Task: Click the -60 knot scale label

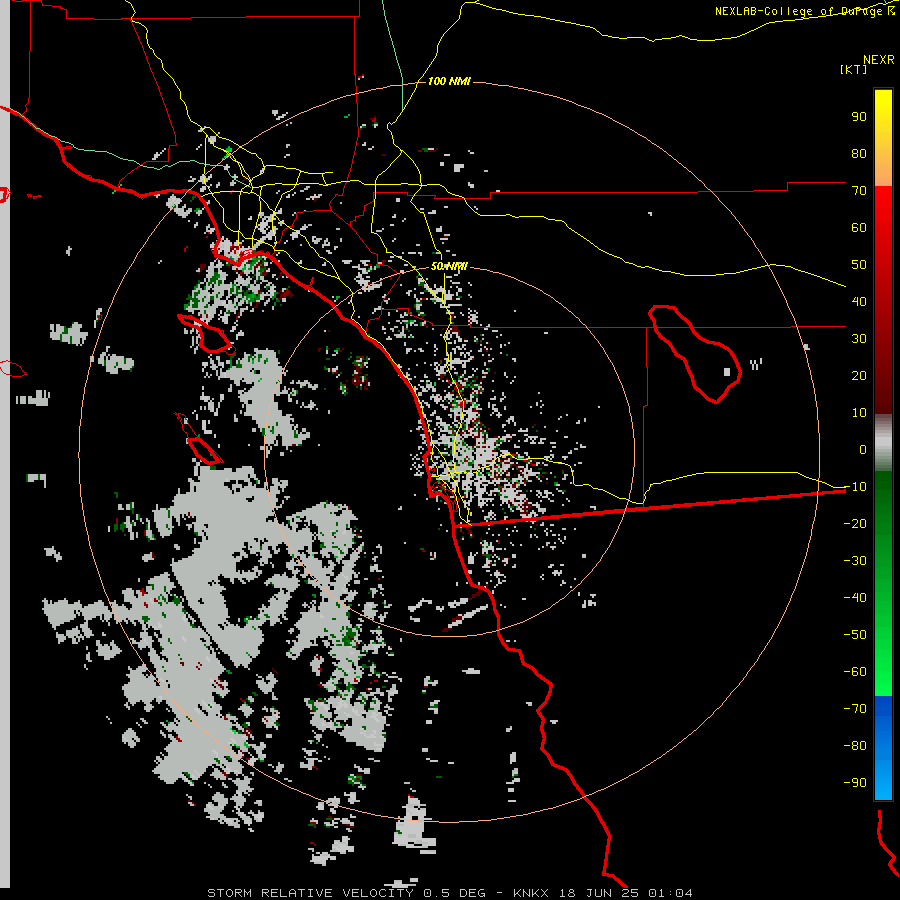Action: point(855,672)
